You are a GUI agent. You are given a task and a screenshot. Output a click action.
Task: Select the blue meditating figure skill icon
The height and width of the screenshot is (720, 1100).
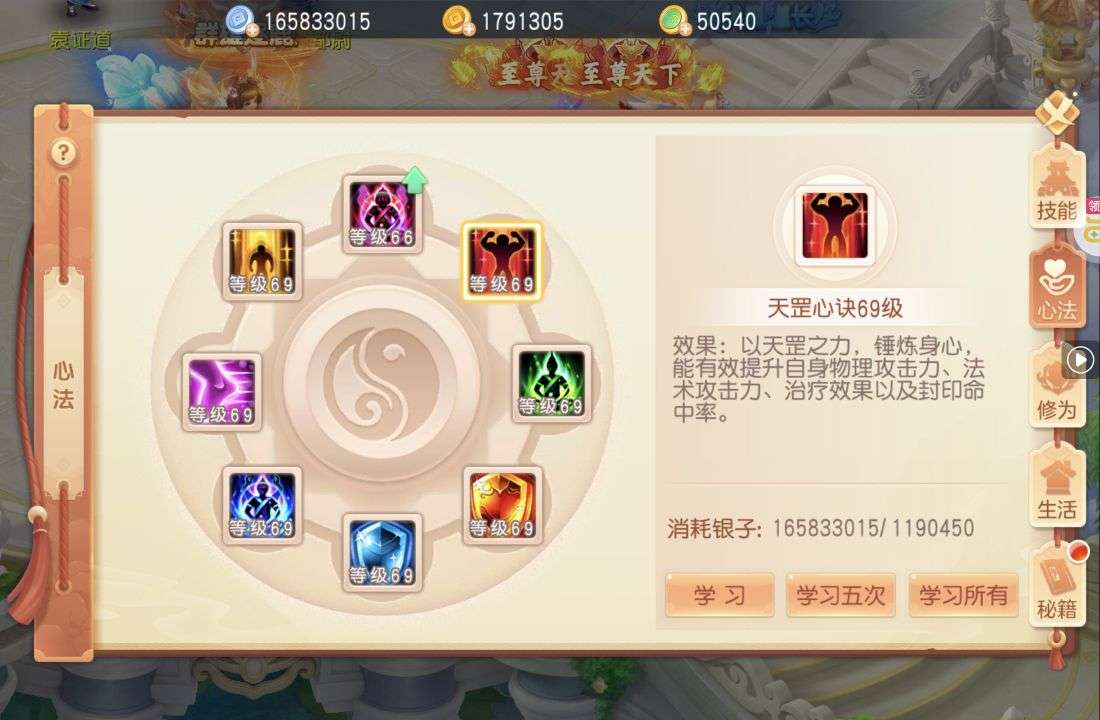(x=262, y=505)
